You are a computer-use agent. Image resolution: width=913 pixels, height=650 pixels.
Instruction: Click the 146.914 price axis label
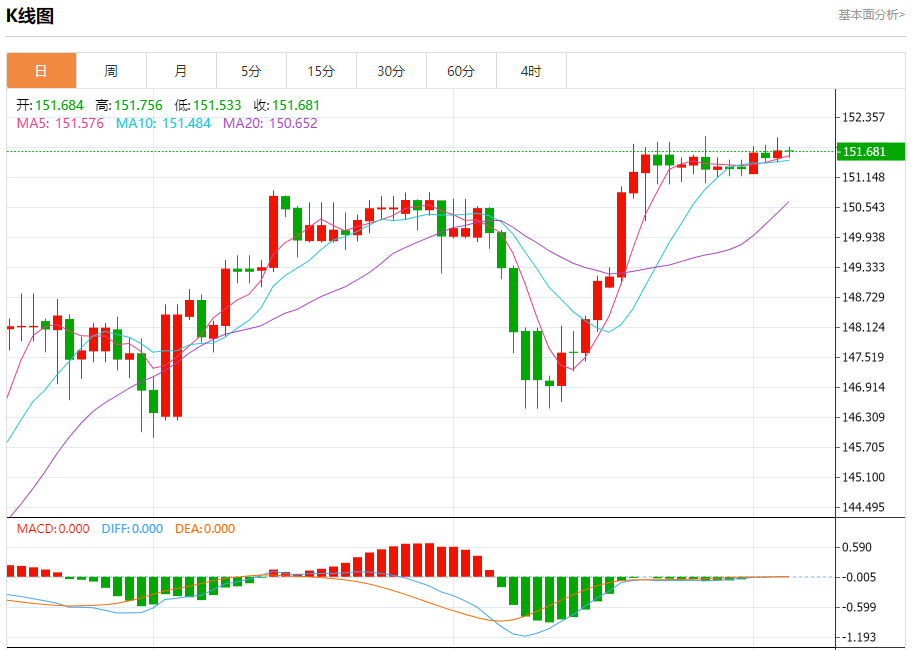864,387
